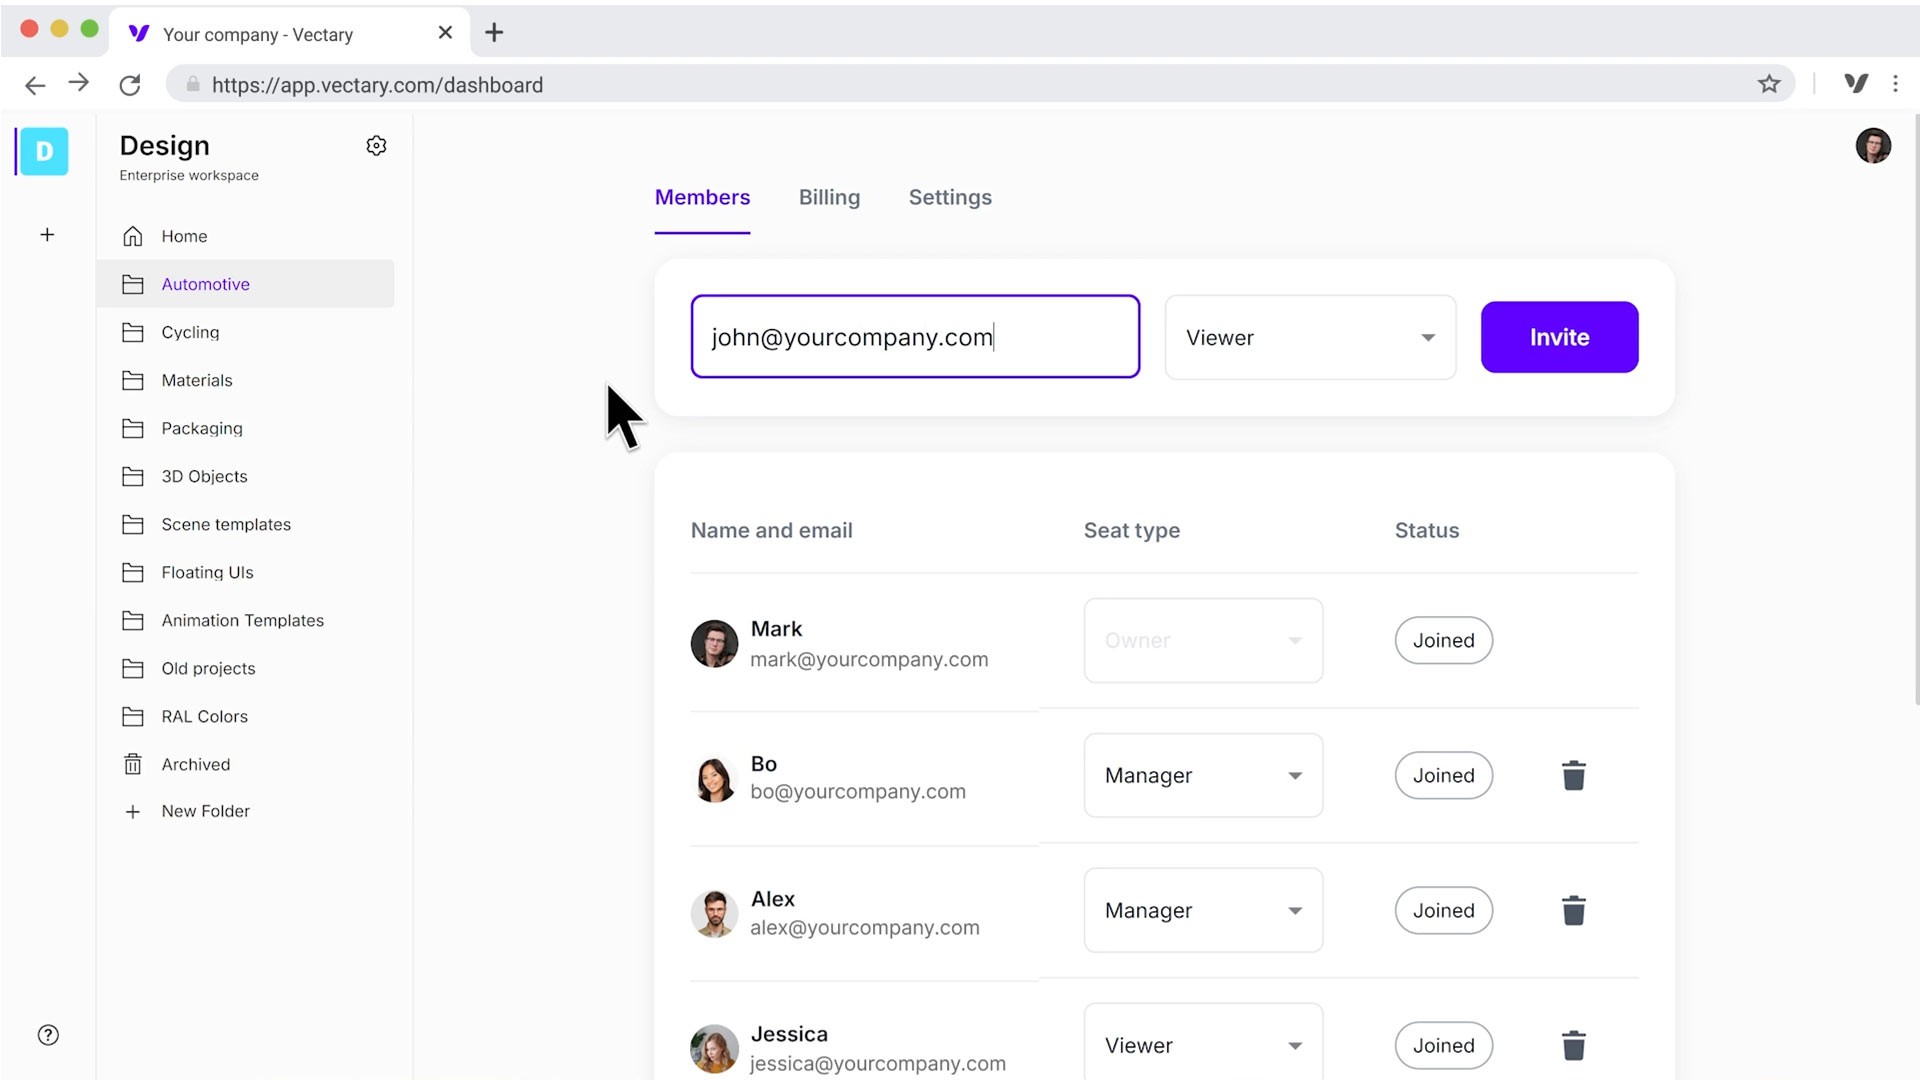Open the help question mark icon
The width and height of the screenshot is (1920, 1080).
tap(48, 1035)
